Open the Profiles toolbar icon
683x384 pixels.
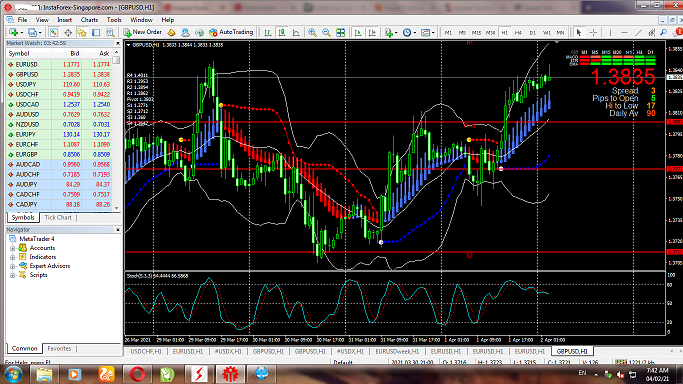tap(32, 32)
